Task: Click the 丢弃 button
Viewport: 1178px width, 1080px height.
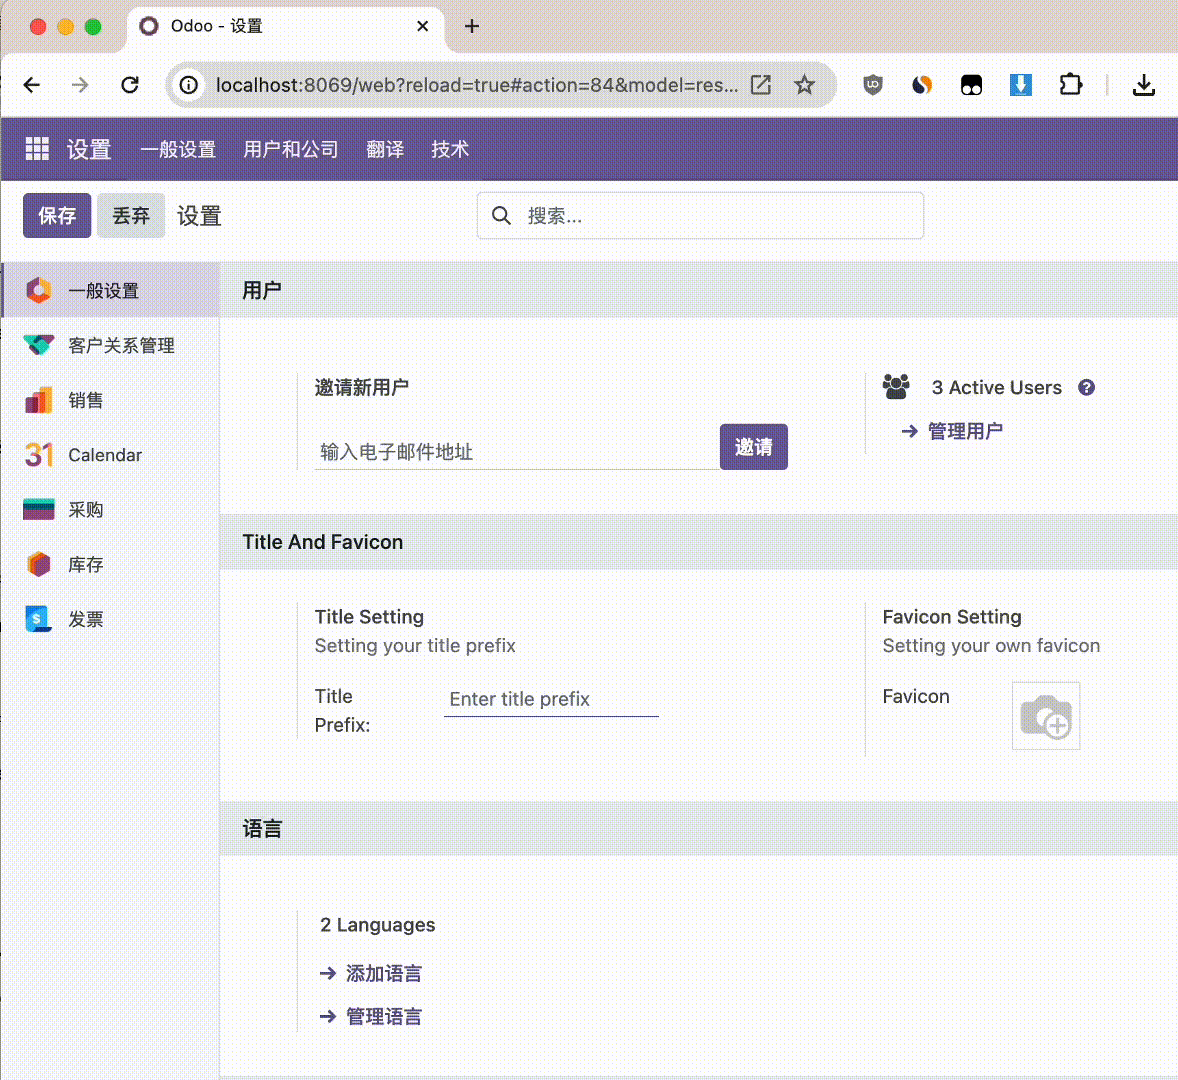Action: pos(130,215)
